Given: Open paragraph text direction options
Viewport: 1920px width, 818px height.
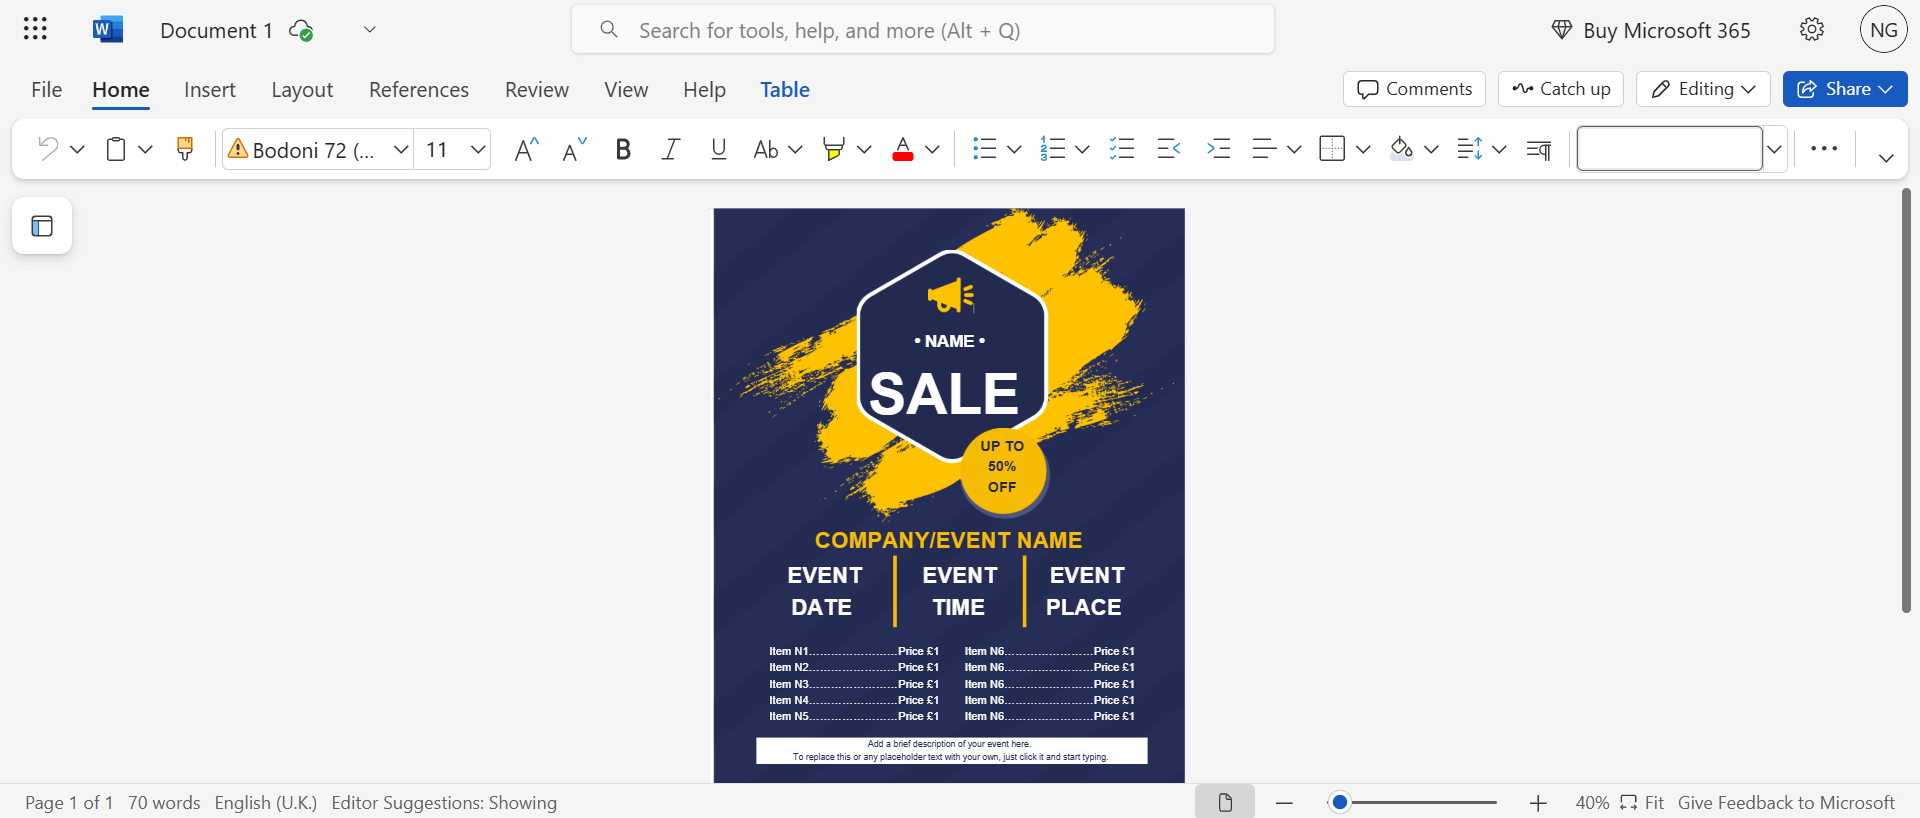Looking at the screenshot, I should pos(1539,149).
